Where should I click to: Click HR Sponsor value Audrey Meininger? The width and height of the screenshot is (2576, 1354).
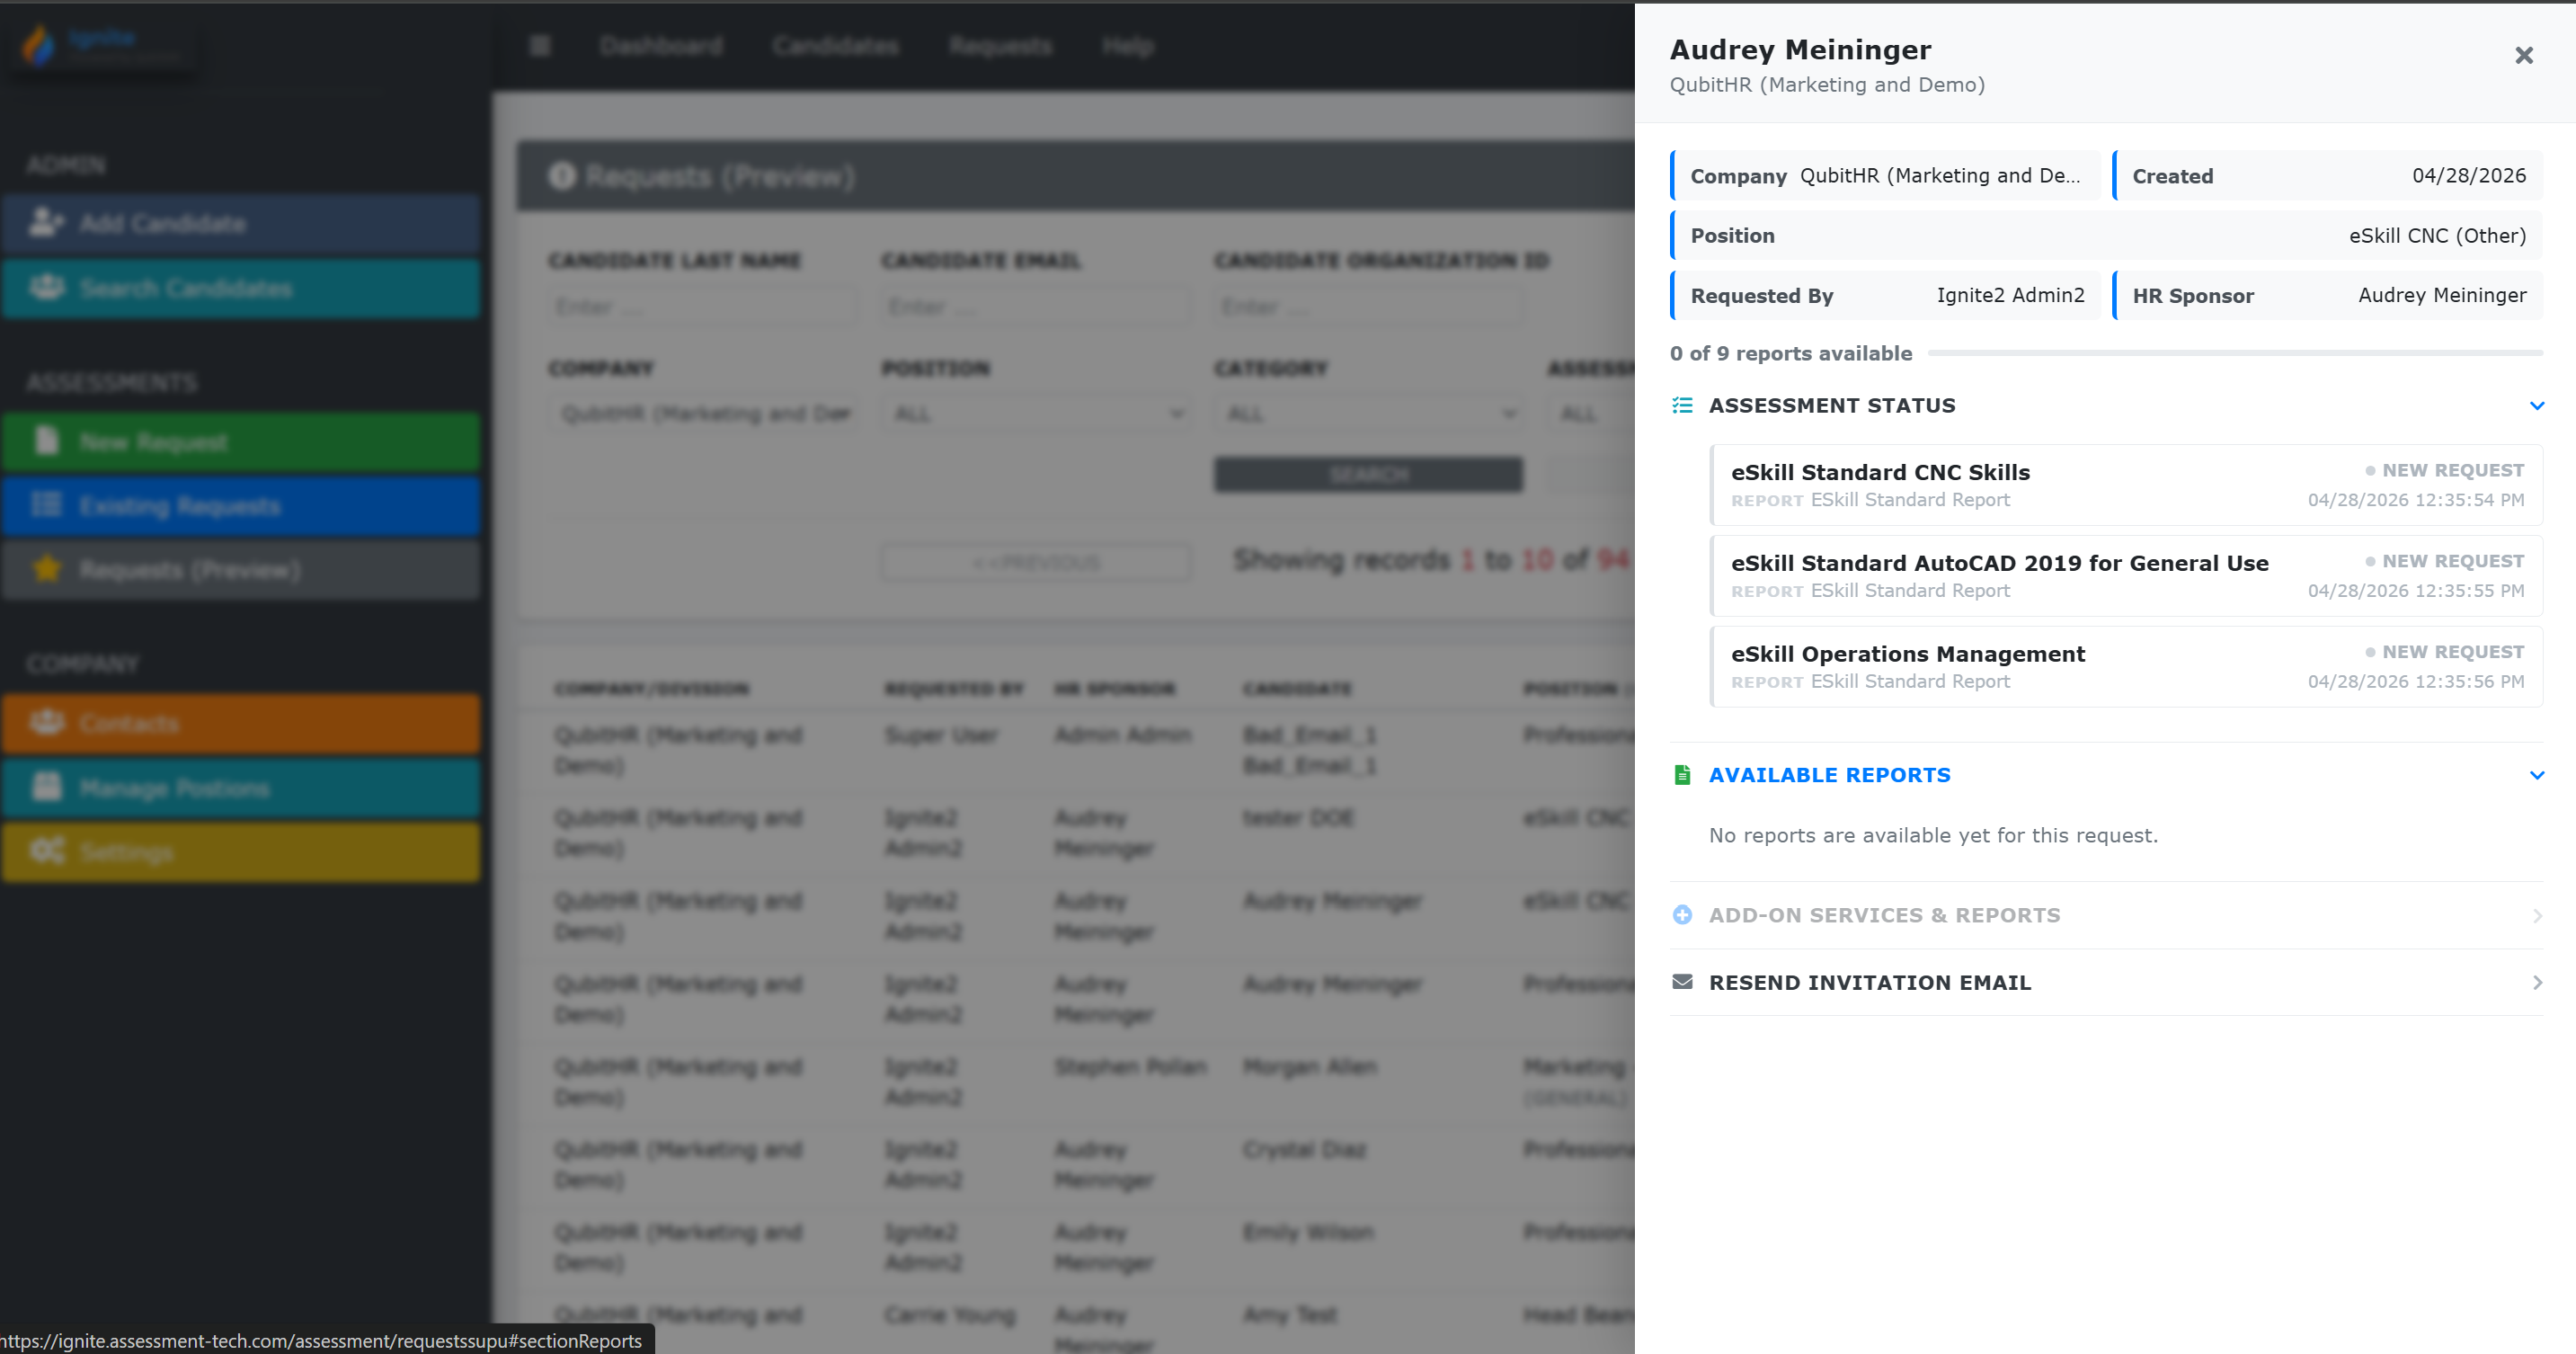(2441, 295)
